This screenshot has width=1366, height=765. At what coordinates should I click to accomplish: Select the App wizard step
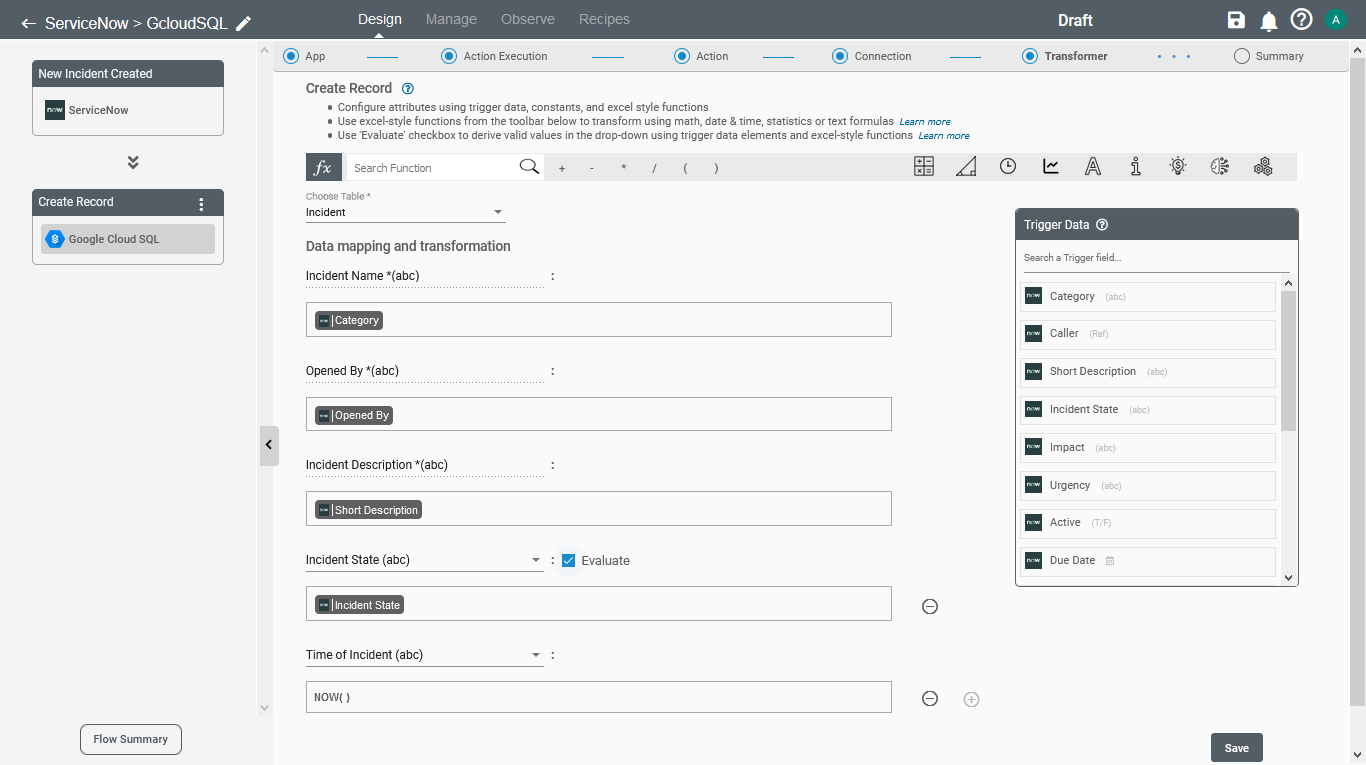click(x=304, y=56)
